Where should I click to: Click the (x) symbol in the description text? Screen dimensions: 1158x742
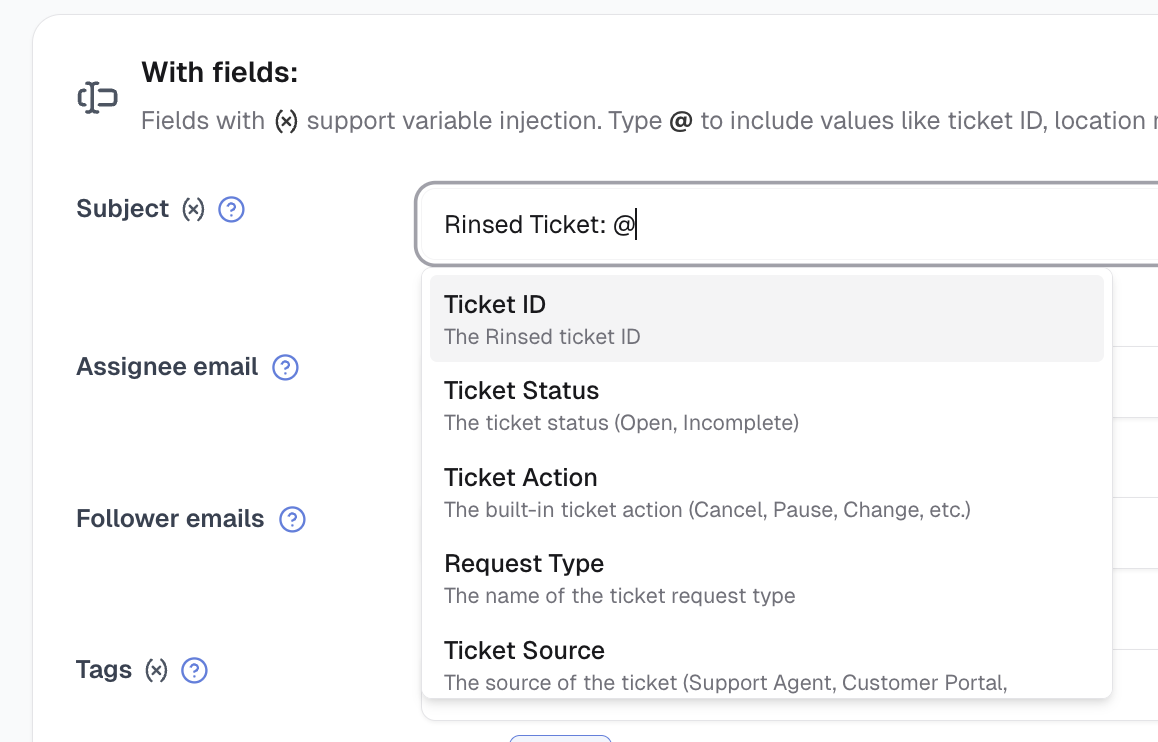(285, 121)
